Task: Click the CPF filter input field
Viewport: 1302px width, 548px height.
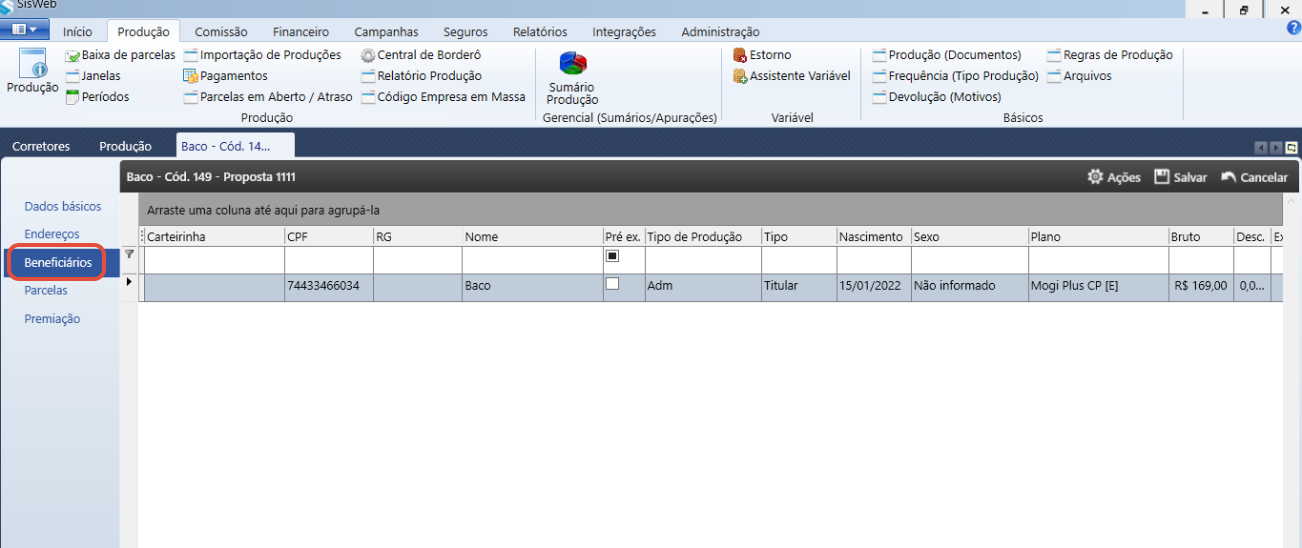Action: click(x=328, y=260)
